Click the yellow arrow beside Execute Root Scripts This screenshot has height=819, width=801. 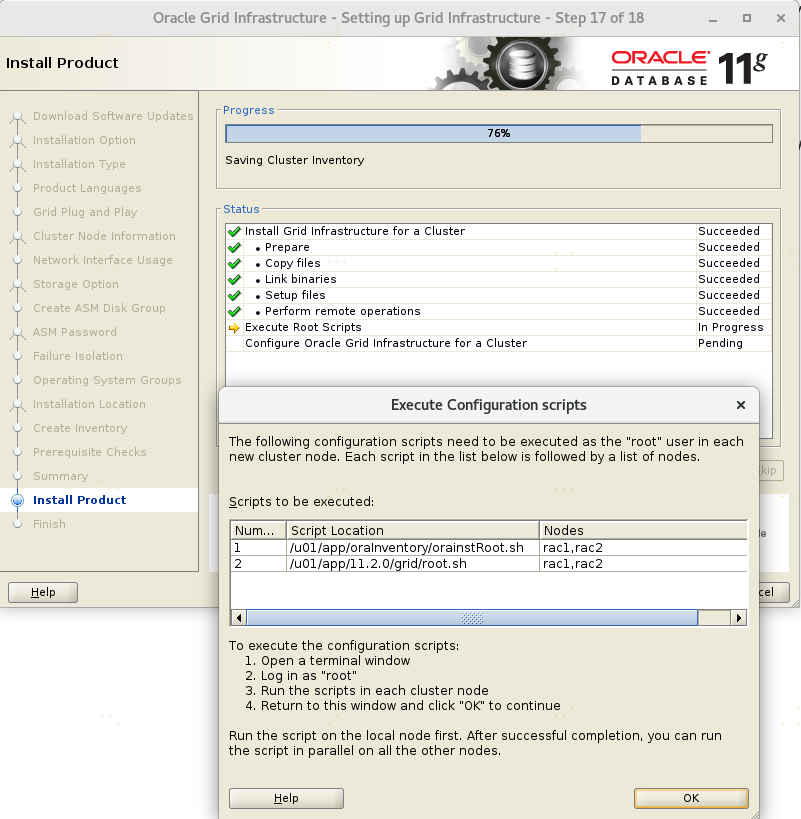234,327
